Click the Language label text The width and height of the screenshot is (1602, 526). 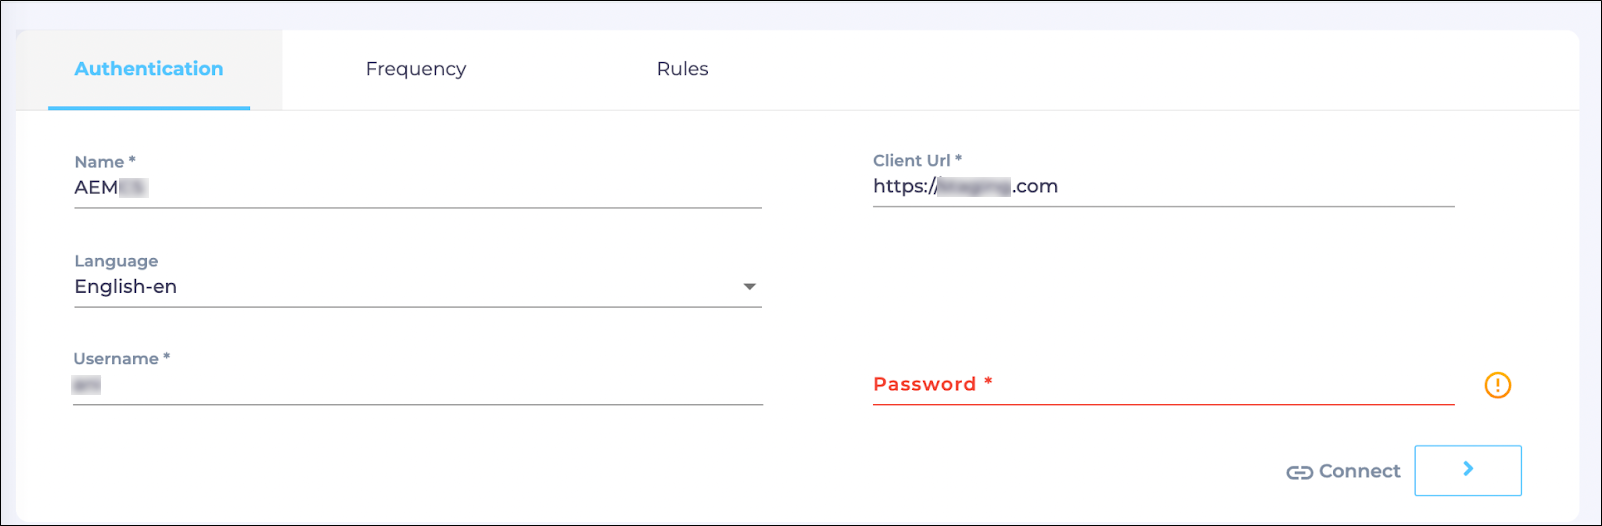tap(116, 261)
